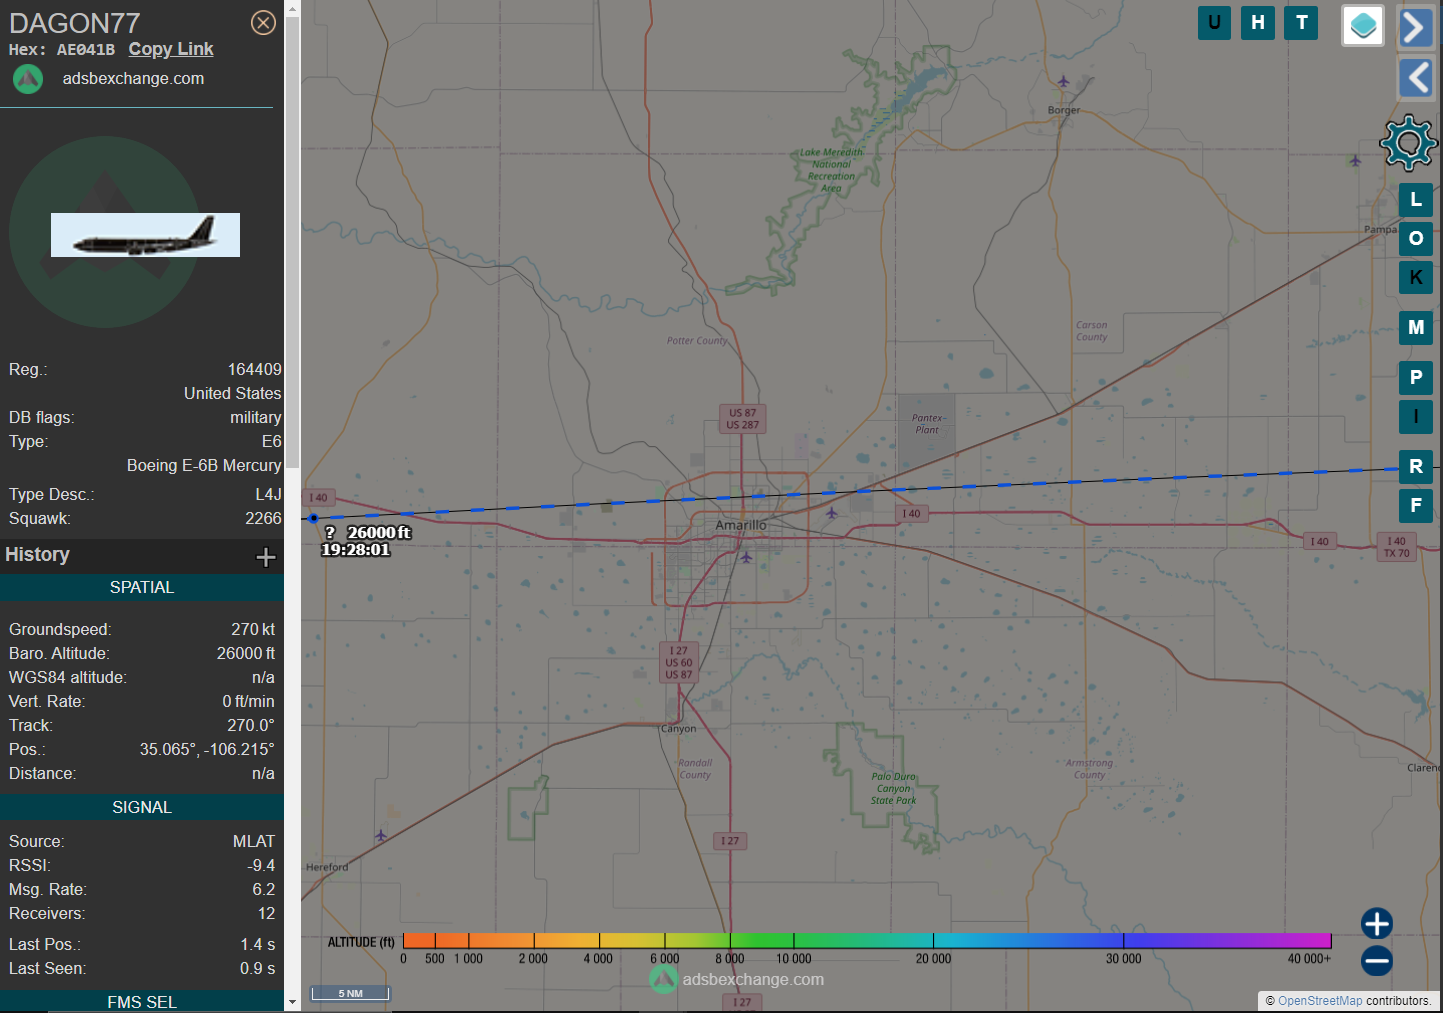
Task: Select the SPATIAL section header
Action: [142, 587]
